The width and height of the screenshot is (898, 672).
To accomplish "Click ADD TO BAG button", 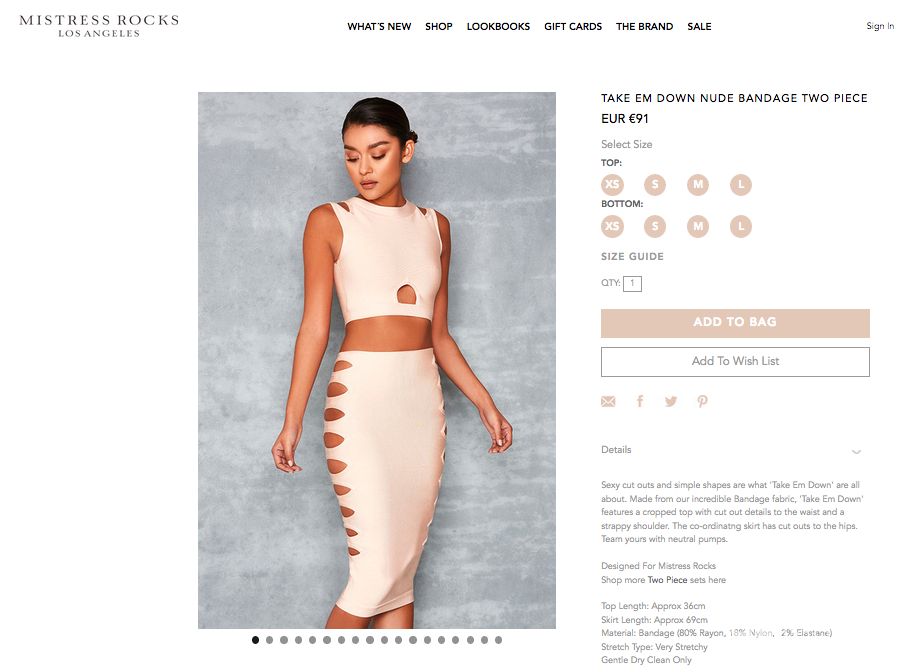I will 735,323.
